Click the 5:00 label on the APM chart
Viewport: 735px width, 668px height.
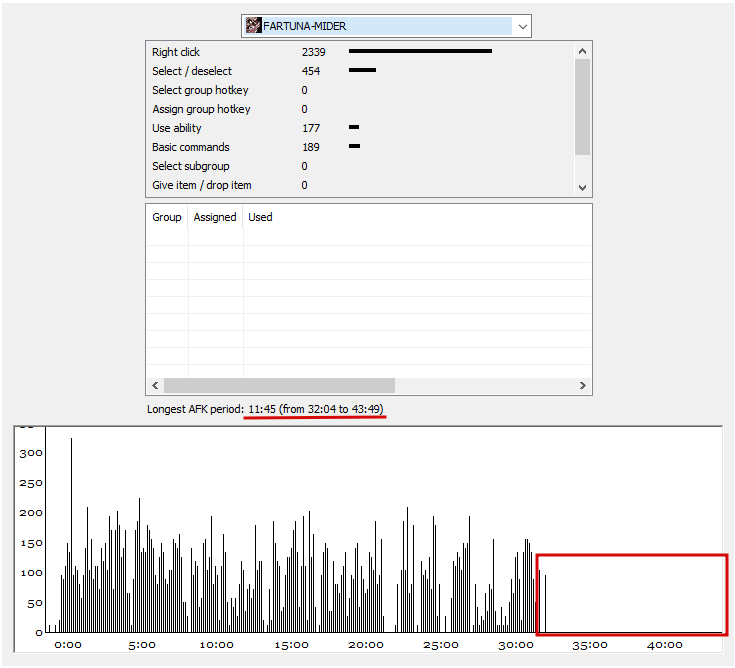142,645
